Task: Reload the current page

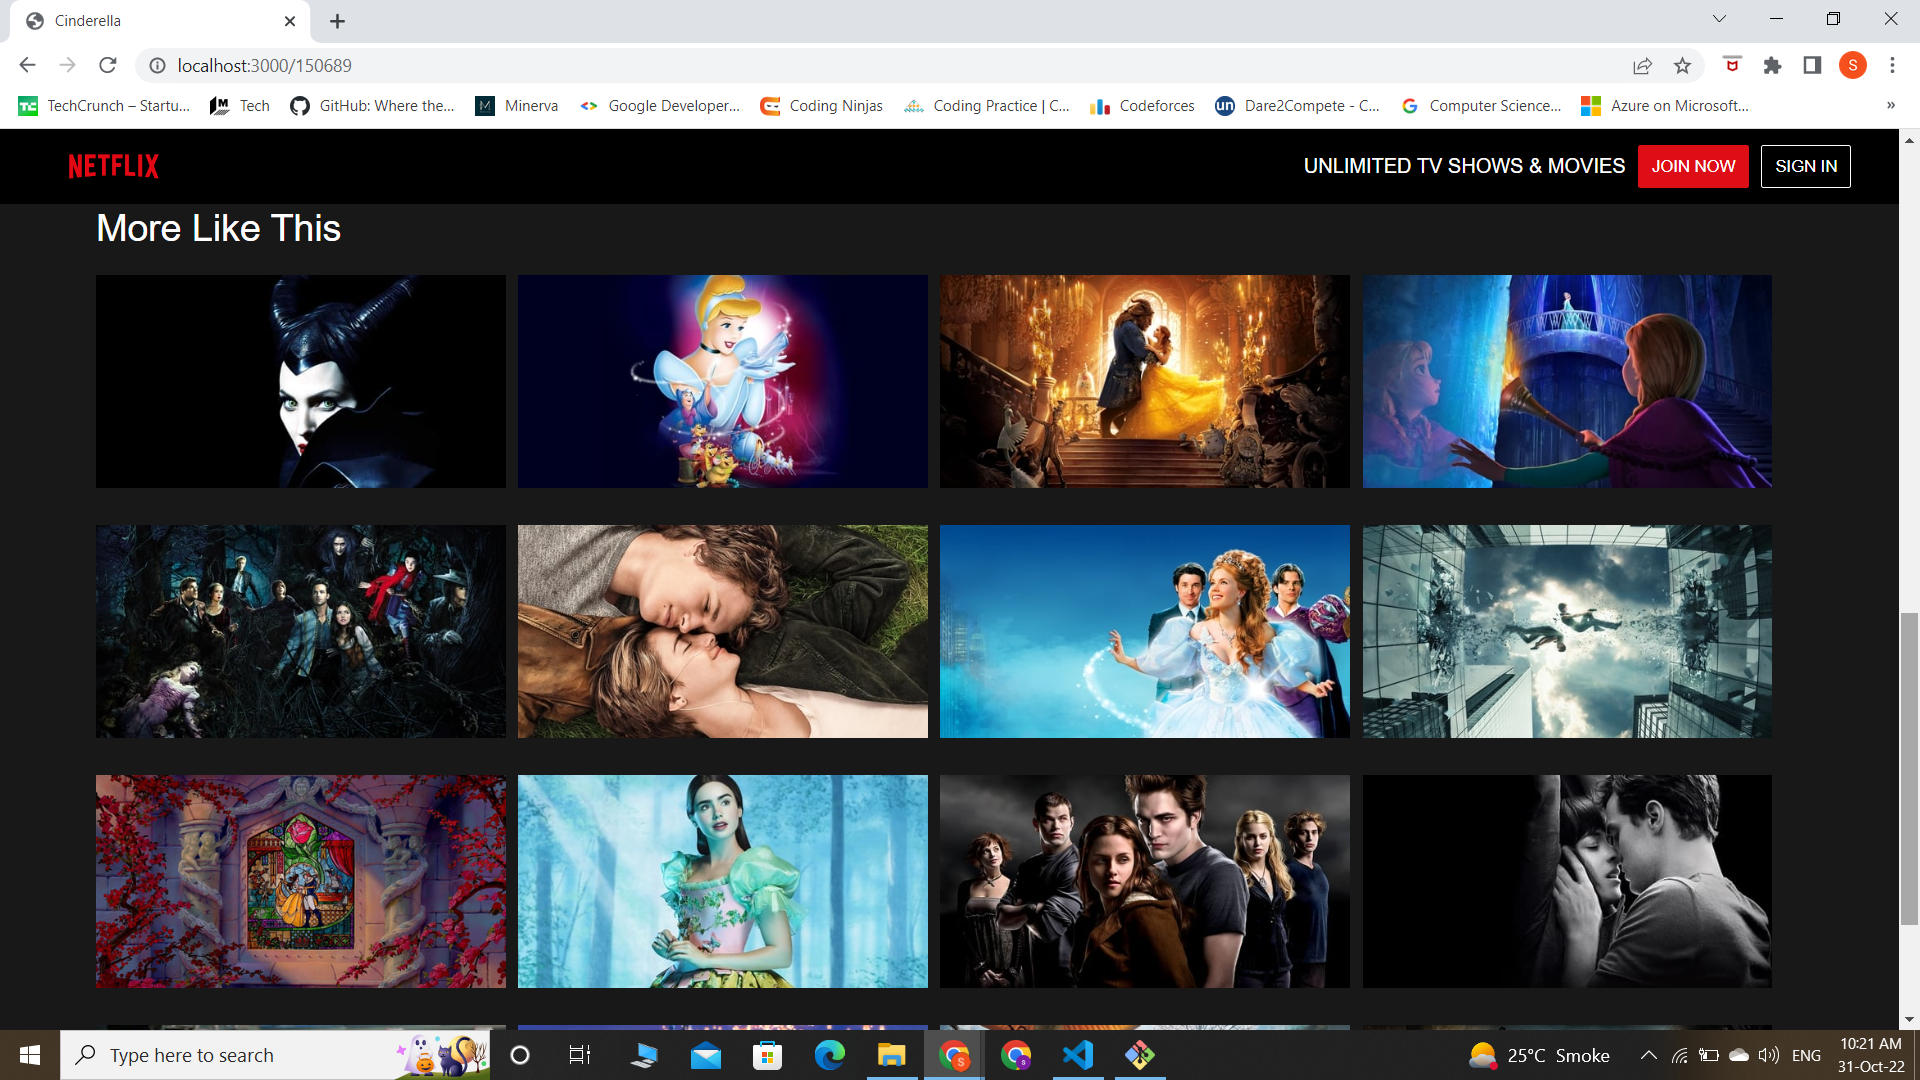Action: (108, 65)
